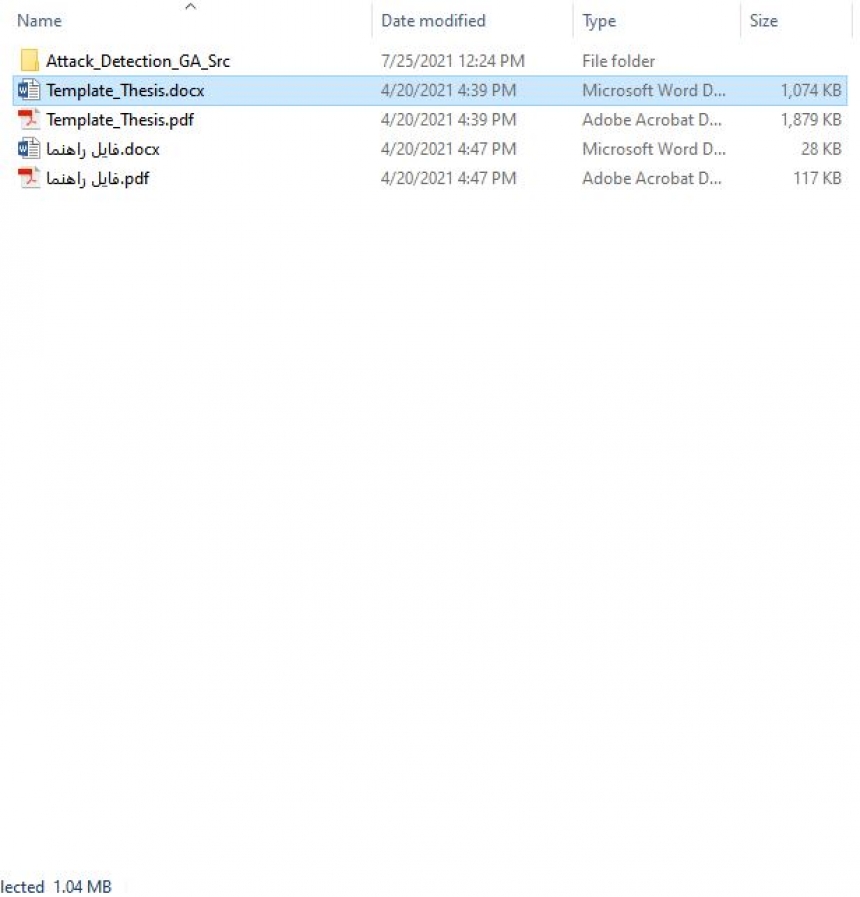Click the date of فایل راهنما.pdf row
The image size is (860, 897).
point(449,178)
